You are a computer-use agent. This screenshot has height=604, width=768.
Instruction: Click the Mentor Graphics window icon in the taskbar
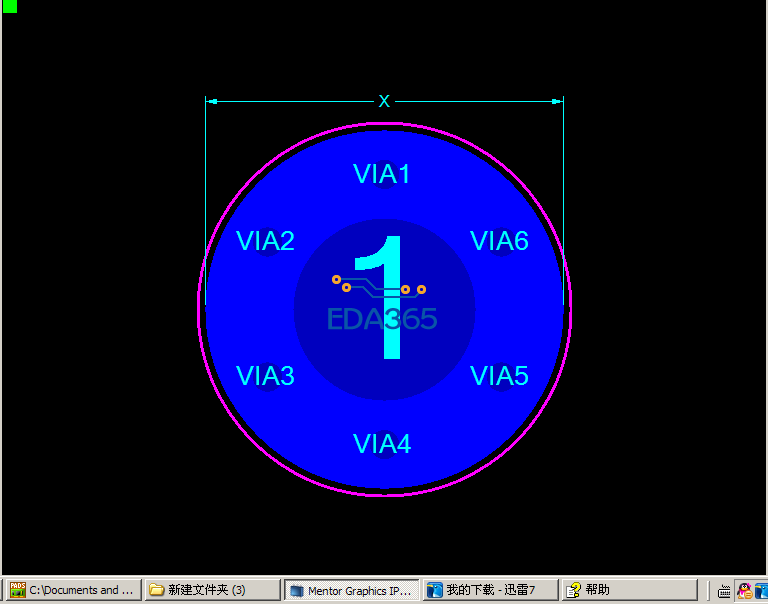coord(296,591)
